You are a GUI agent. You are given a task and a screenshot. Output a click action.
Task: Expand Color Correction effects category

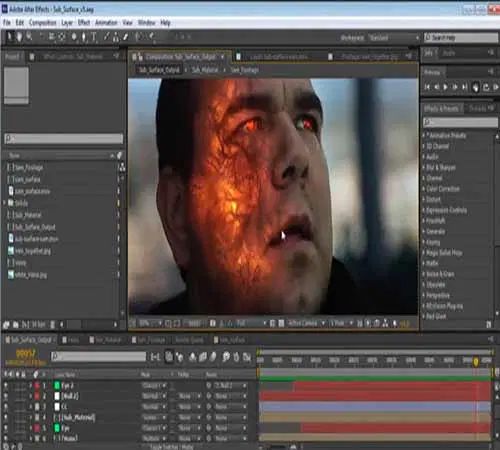pos(425,189)
